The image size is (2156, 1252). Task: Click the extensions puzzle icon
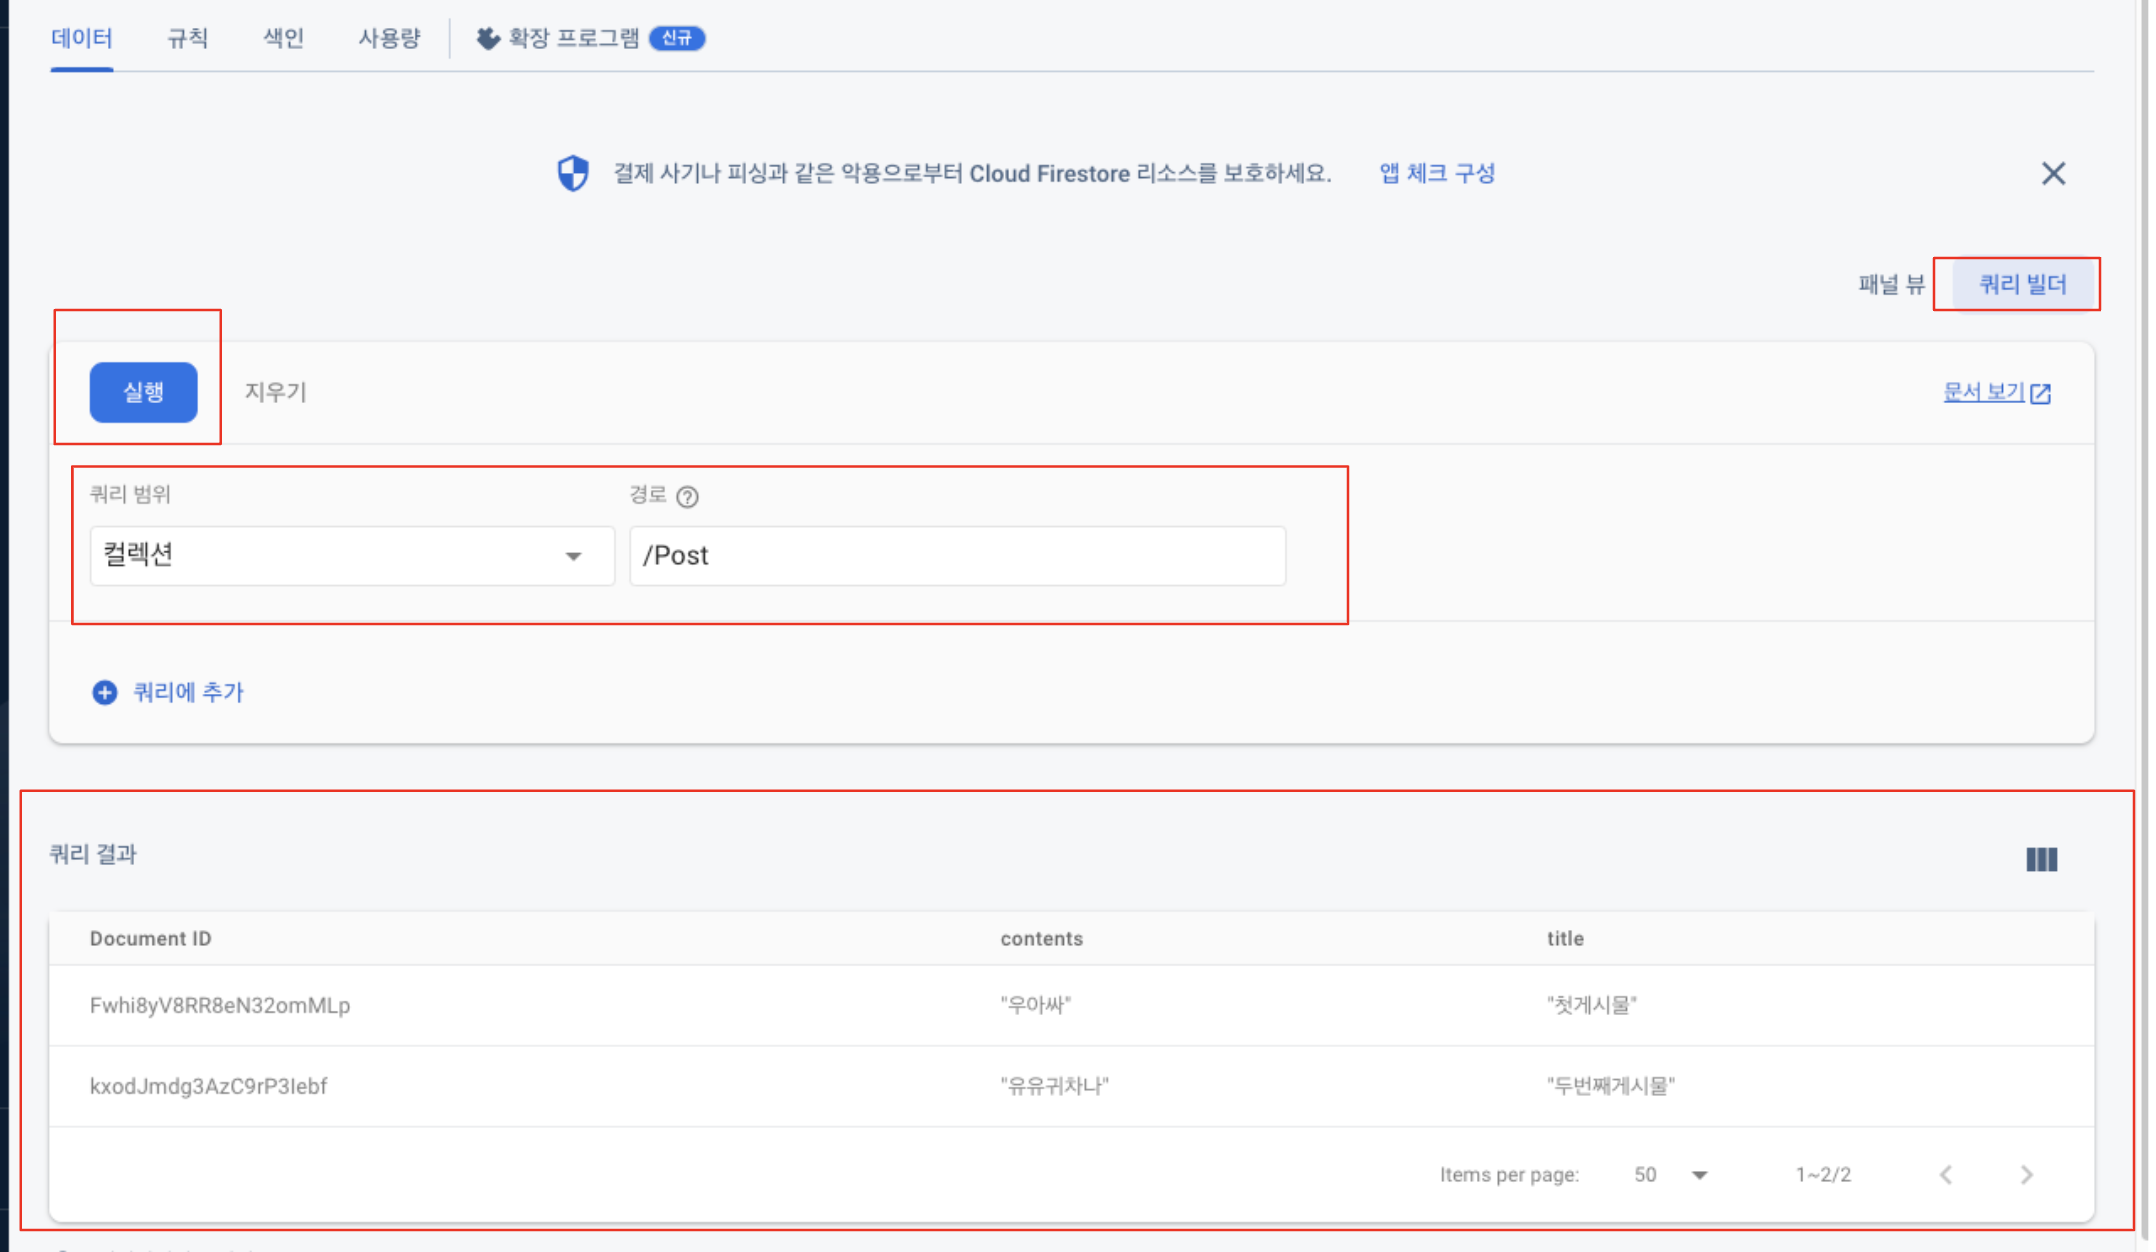tap(487, 38)
